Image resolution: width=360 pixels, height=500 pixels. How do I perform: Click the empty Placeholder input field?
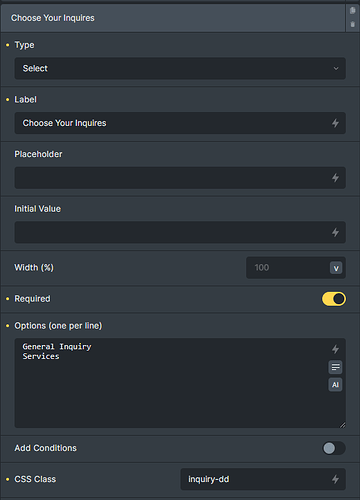click(x=180, y=178)
